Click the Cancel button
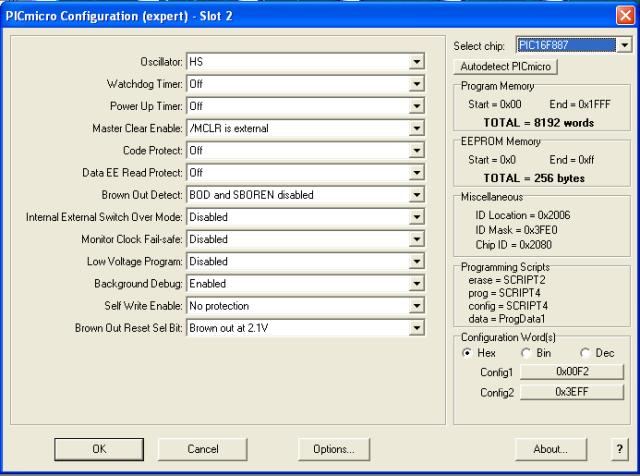This screenshot has height=476, width=640. pyautogui.click(x=202, y=449)
